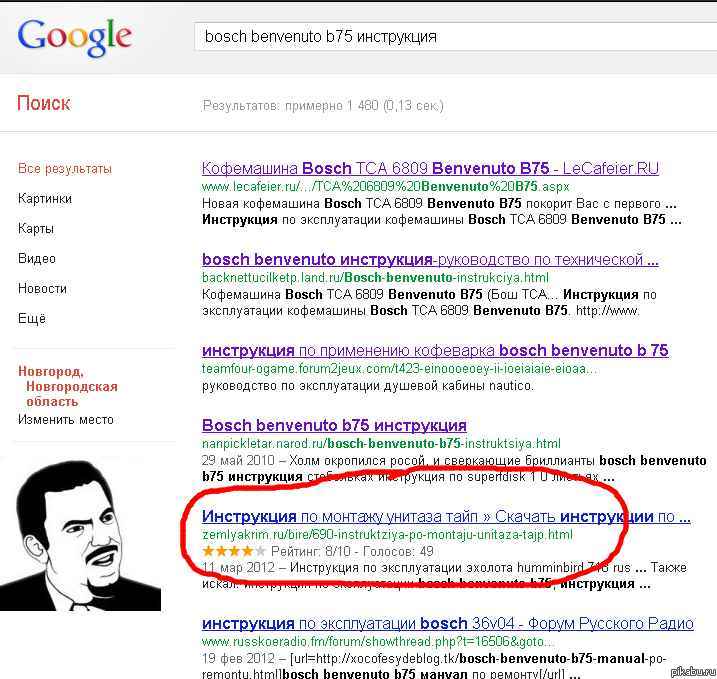Switch to Видео results
Screen dimensions: 717x679
tap(37, 258)
